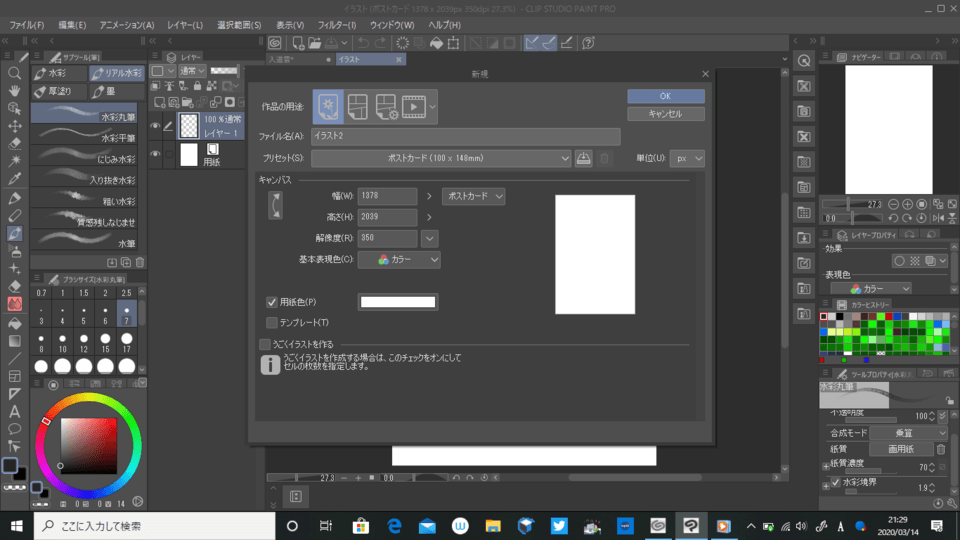Open Microsoft Store from the taskbar
Screen dimensions: 960x540
click(x=361, y=526)
